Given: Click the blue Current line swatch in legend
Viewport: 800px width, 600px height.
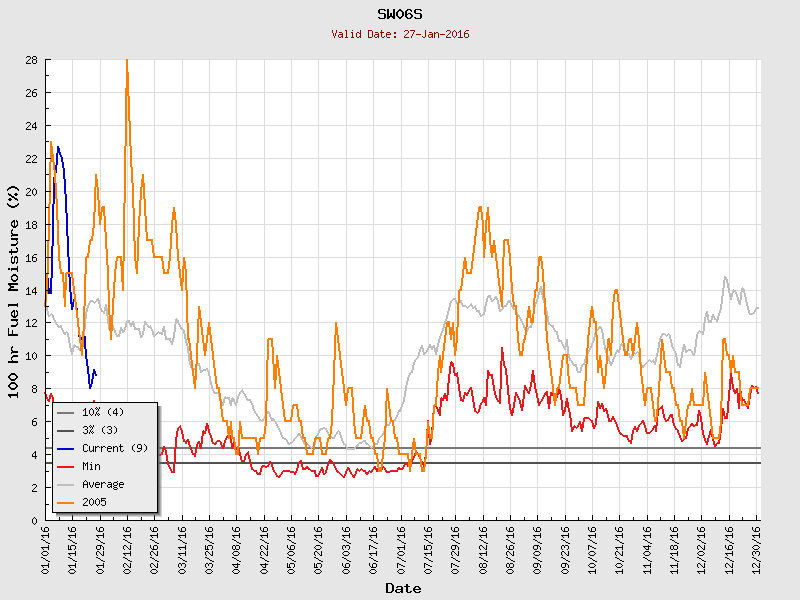Looking at the screenshot, I should tap(65, 448).
